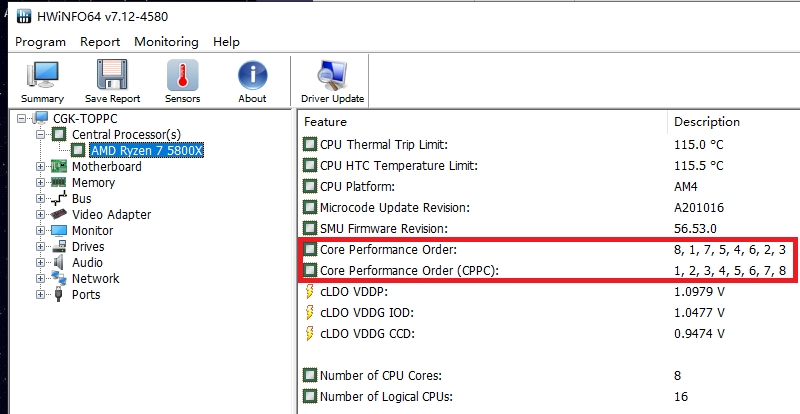The image size is (800, 414).
Task: Expand the Bus tree node
Action: tap(40, 199)
